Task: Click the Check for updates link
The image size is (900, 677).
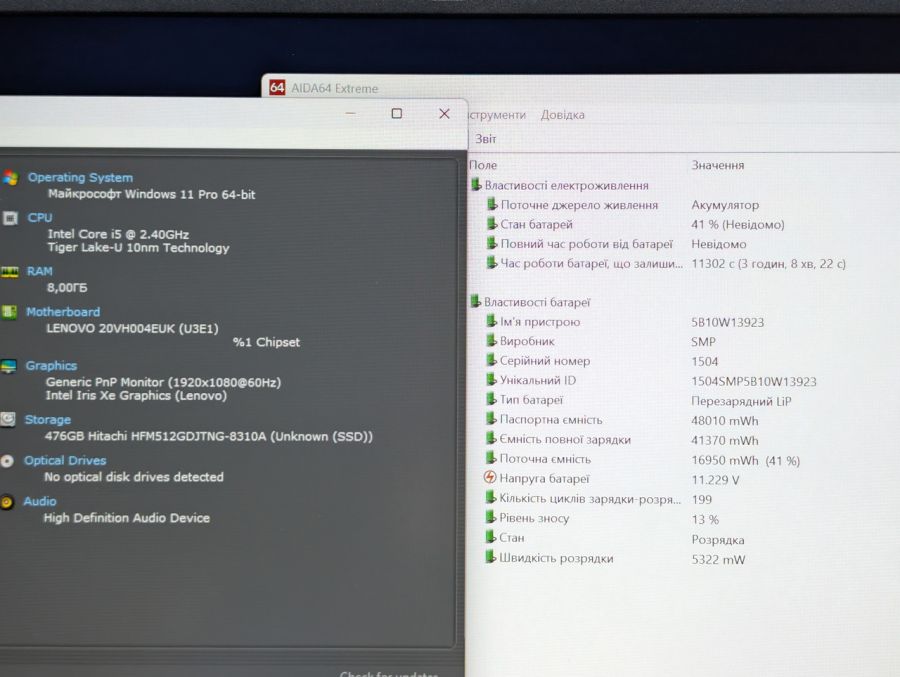Action: [x=389, y=673]
